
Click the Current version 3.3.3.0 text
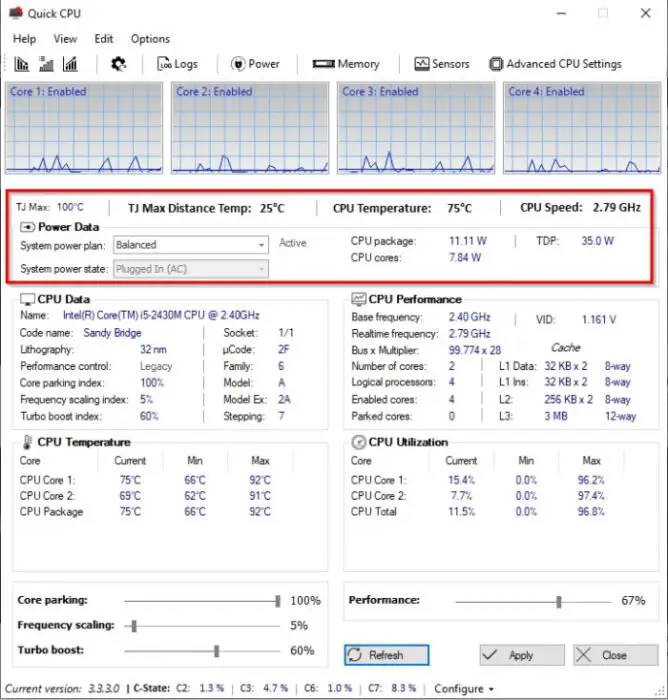(x=63, y=689)
